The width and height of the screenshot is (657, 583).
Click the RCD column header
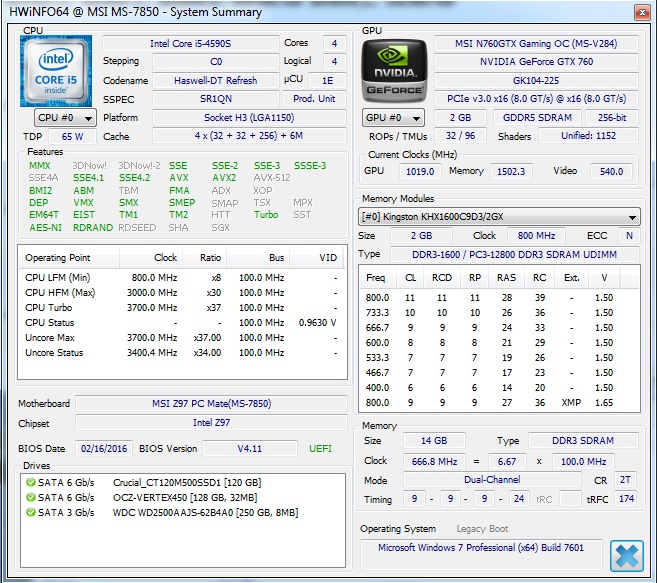pyautogui.click(x=442, y=278)
